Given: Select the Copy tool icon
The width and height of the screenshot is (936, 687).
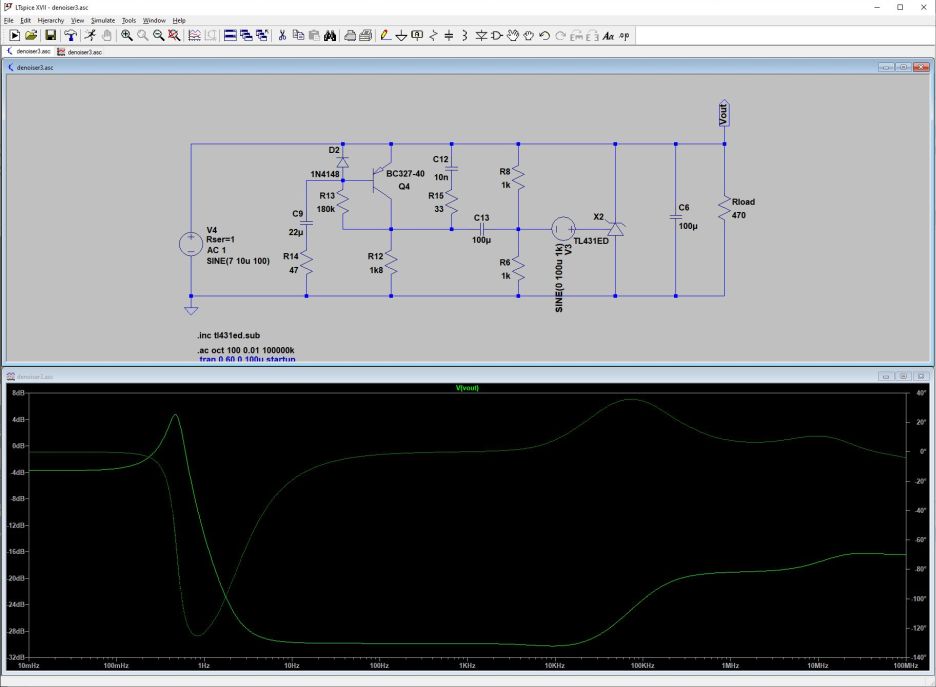Looking at the screenshot, I should click(x=298, y=36).
